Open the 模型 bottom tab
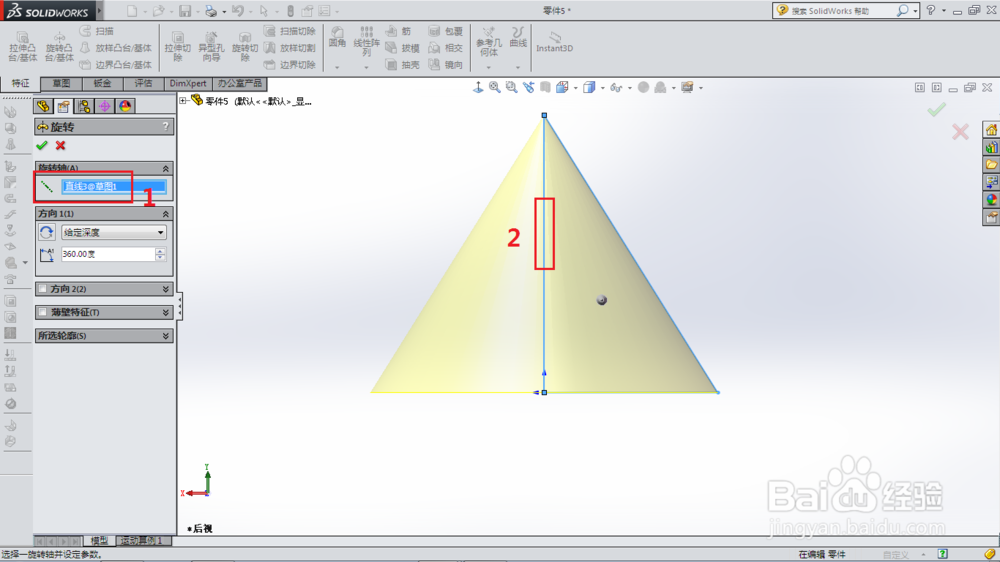1000x562 pixels. pyautogui.click(x=99, y=540)
